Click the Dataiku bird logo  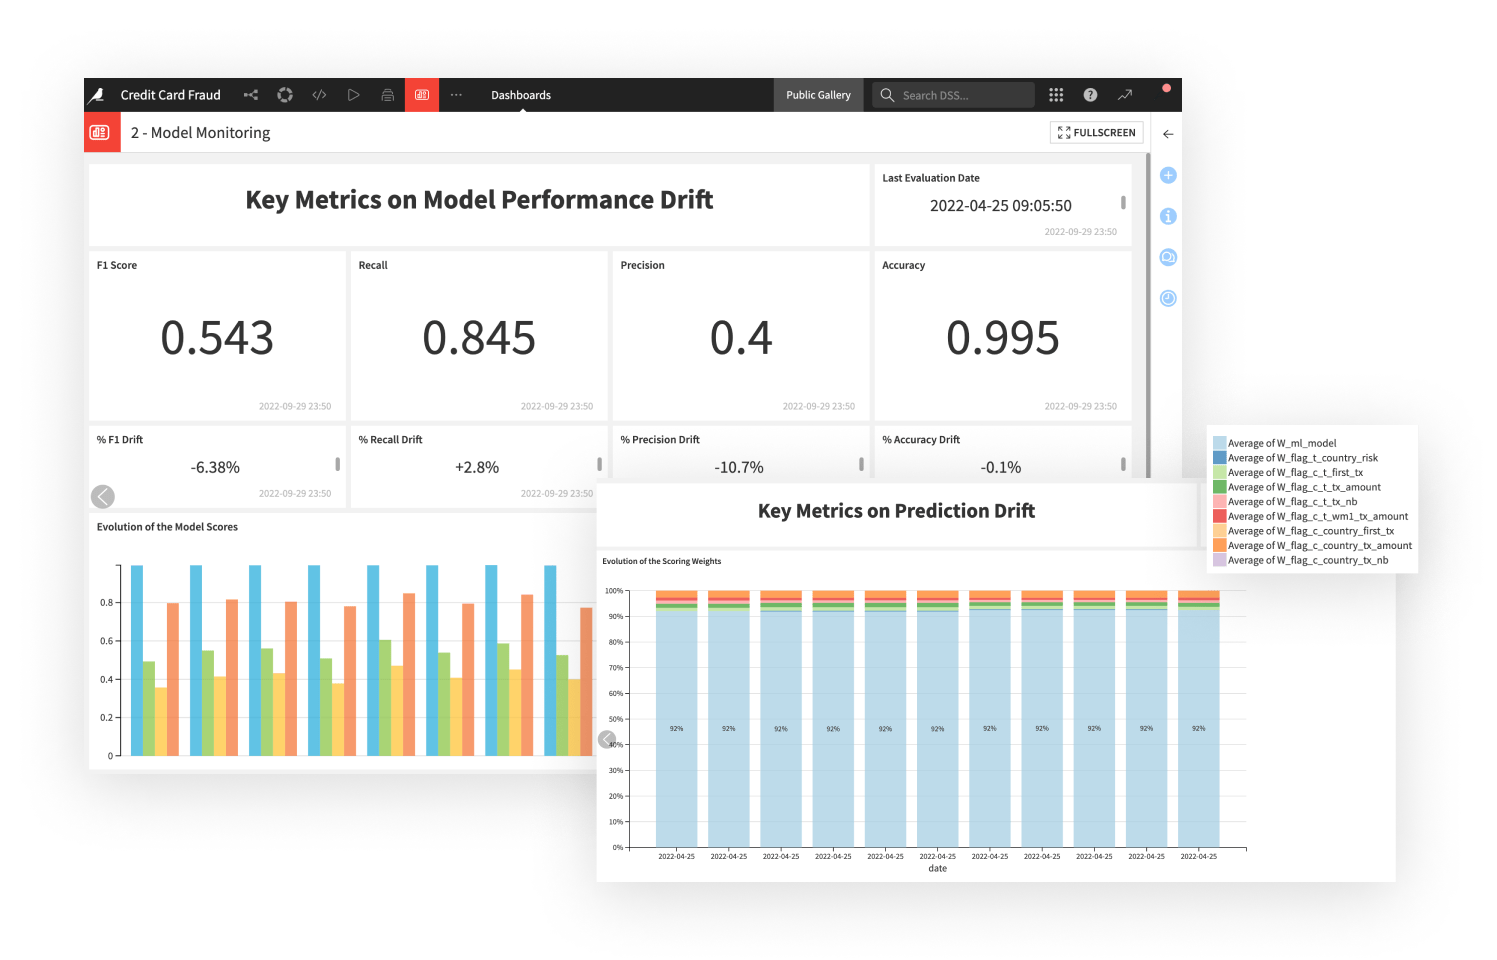96,95
